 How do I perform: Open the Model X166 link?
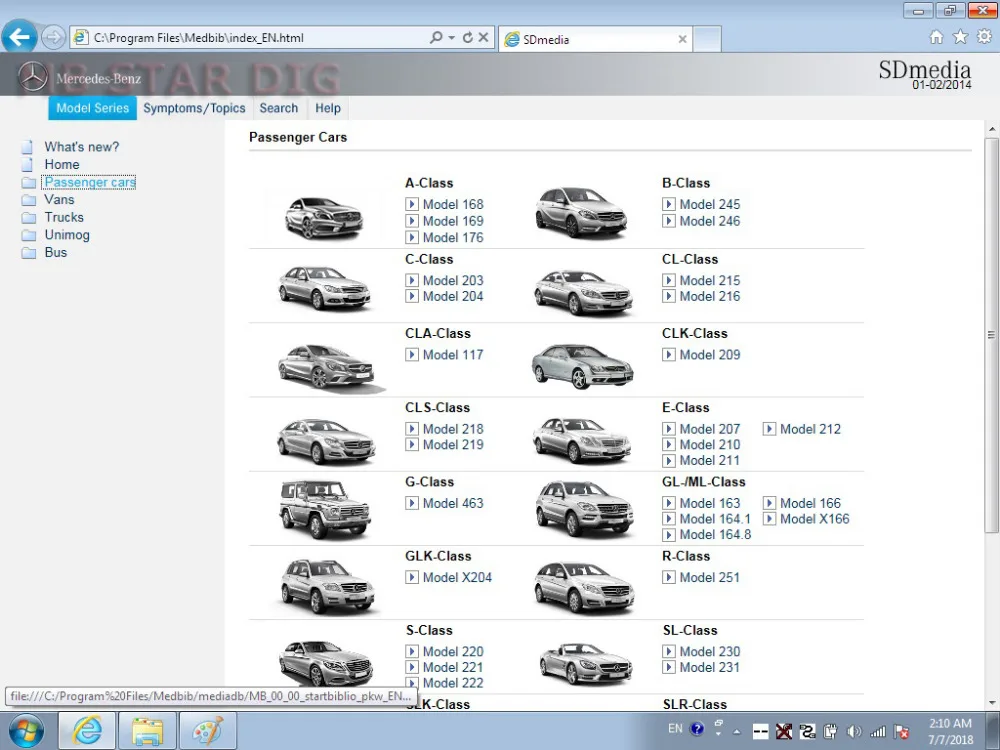[x=814, y=519]
